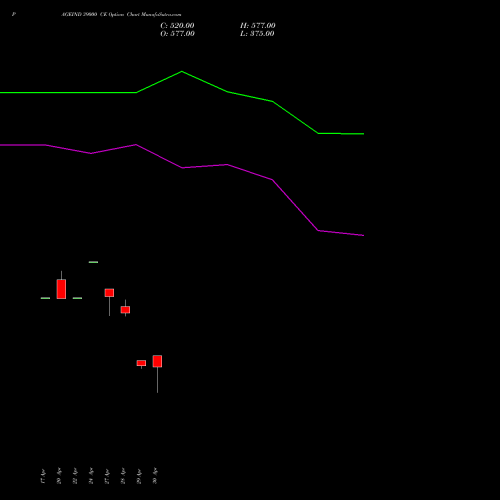Click the green dash candle above 22 Apr
The width and height of the screenshot is (500, 500).
tap(77, 298)
